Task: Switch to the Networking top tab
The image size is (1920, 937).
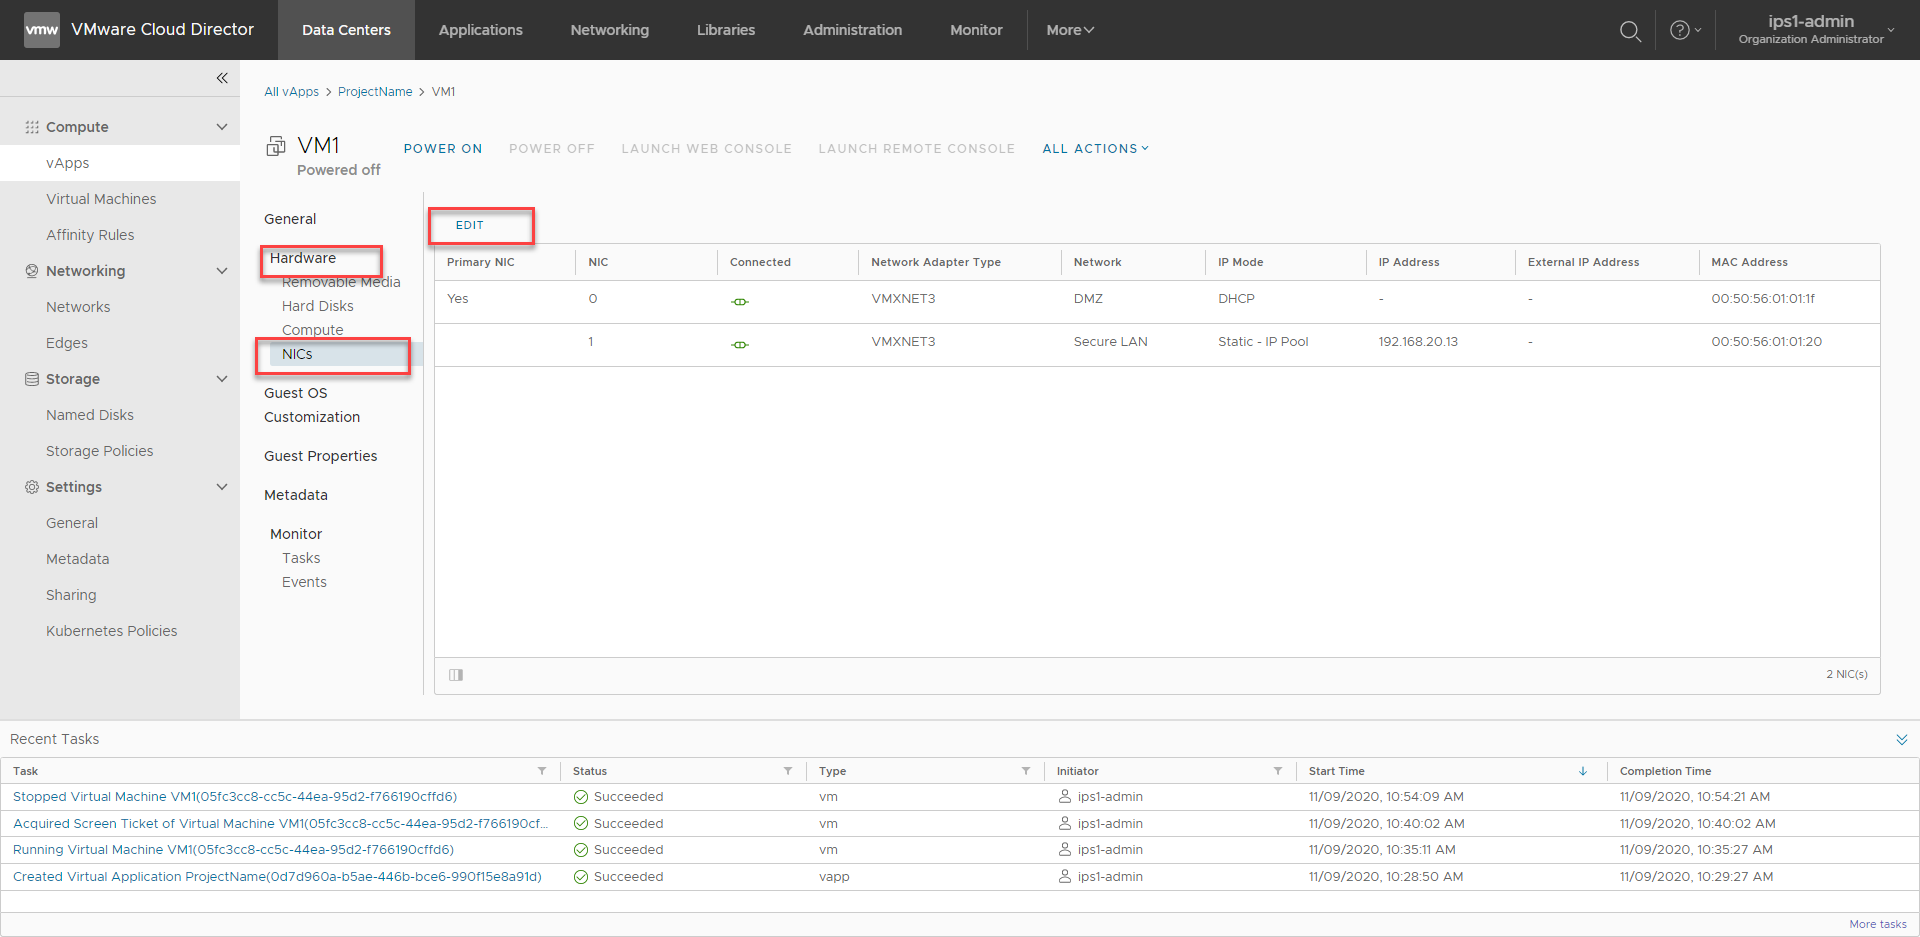Action: point(610,30)
